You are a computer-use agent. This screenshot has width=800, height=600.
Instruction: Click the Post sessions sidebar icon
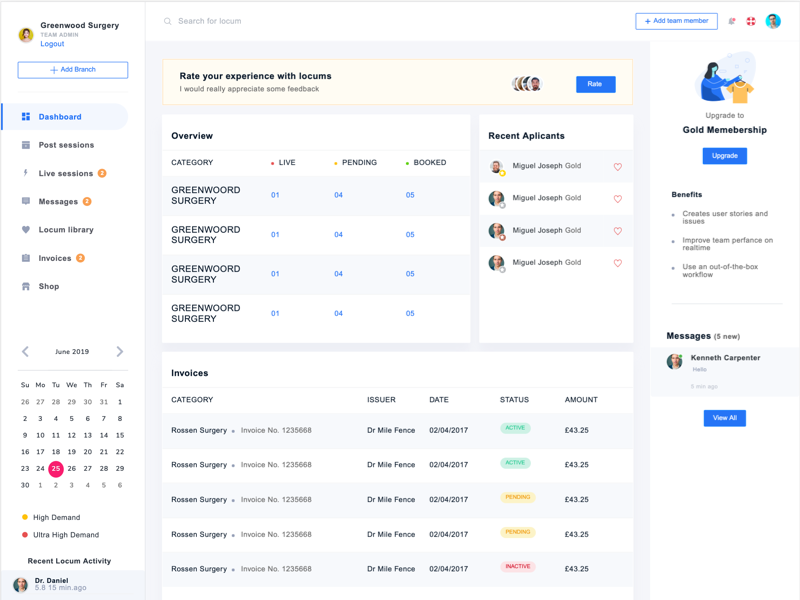(26, 145)
